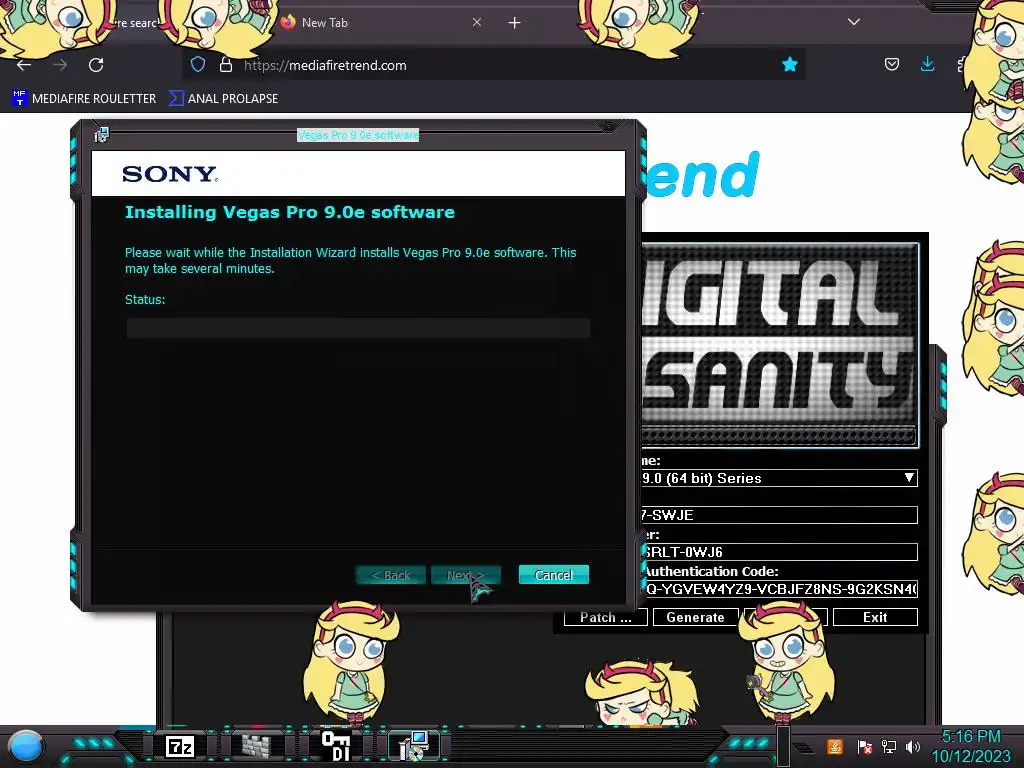Open the MEDIAFIRE ROULETTER bookmark

coord(84,99)
